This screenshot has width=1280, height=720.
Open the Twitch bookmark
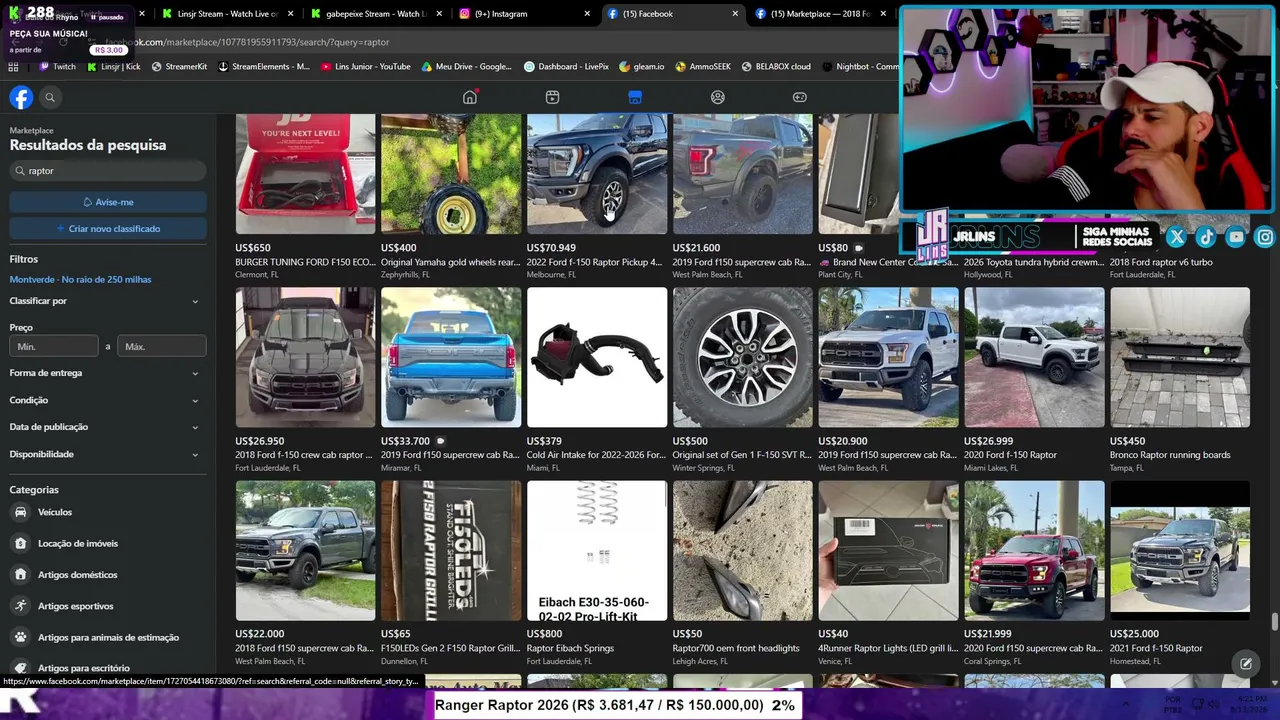(57, 67)
